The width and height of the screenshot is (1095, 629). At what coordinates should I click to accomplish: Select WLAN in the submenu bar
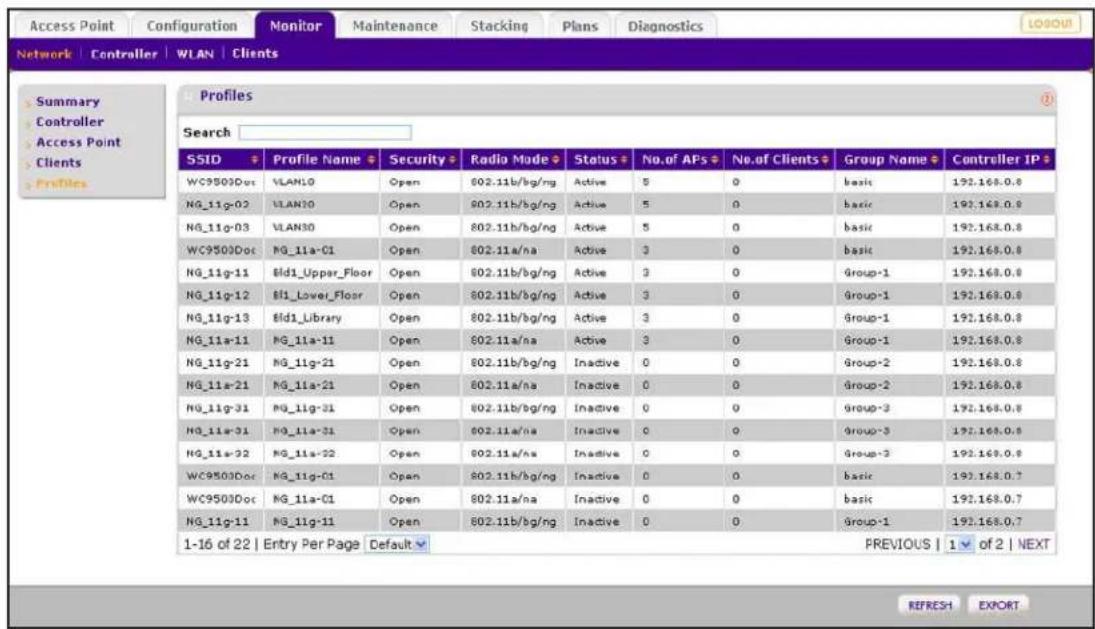[x=195, y=54]
